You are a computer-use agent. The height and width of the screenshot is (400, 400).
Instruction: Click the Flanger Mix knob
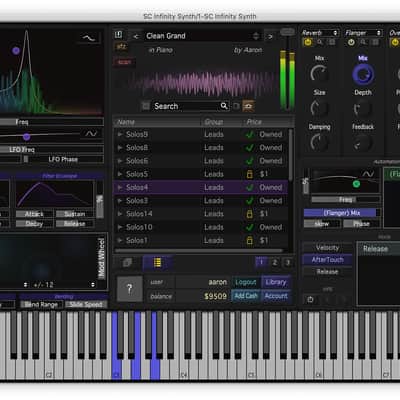(363, 74)
